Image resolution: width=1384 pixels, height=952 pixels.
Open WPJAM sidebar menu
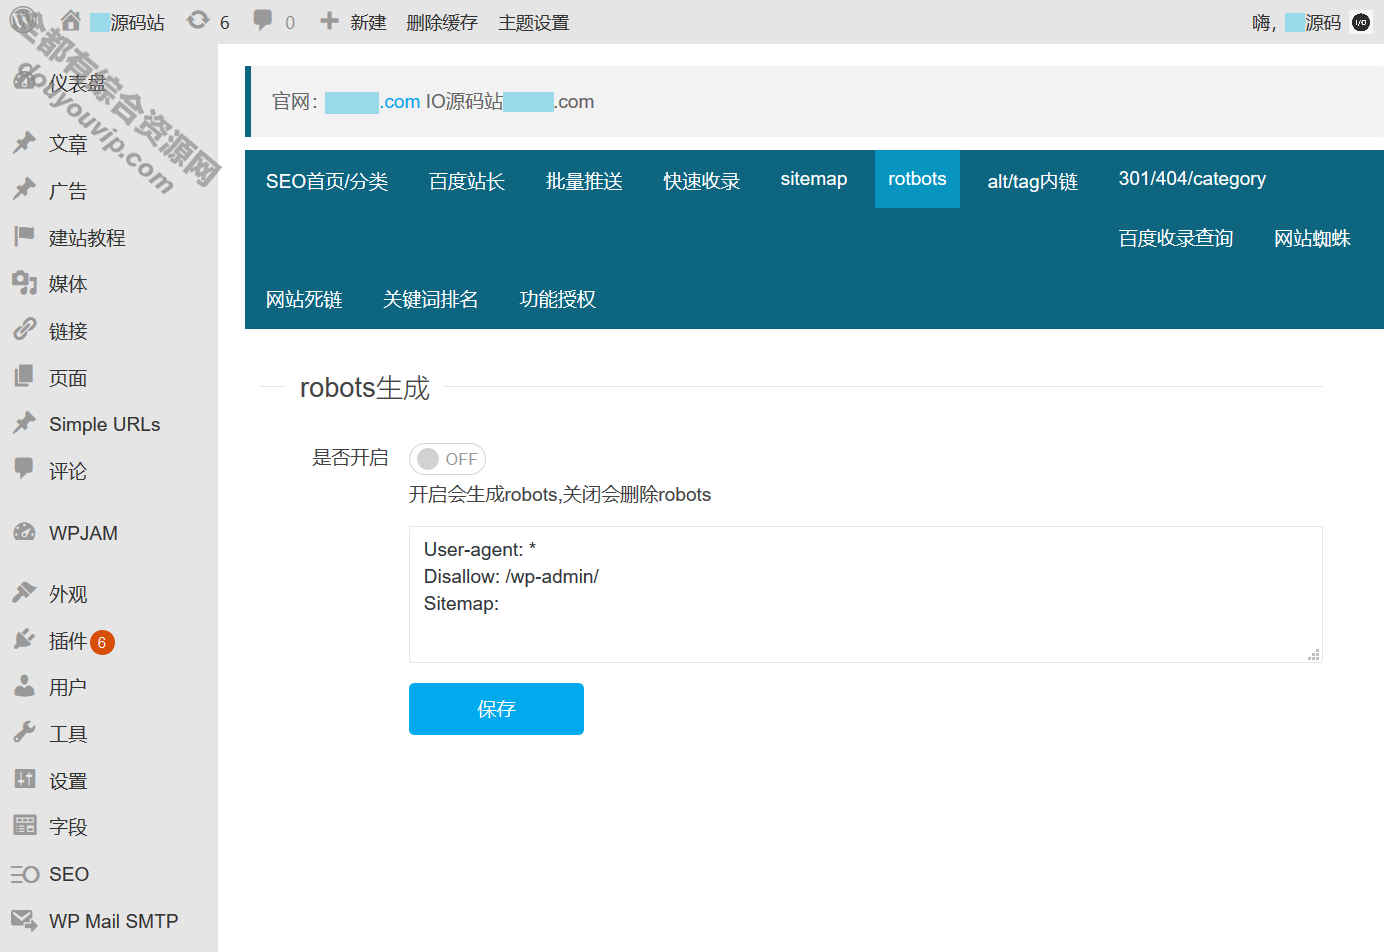[83, 533]
